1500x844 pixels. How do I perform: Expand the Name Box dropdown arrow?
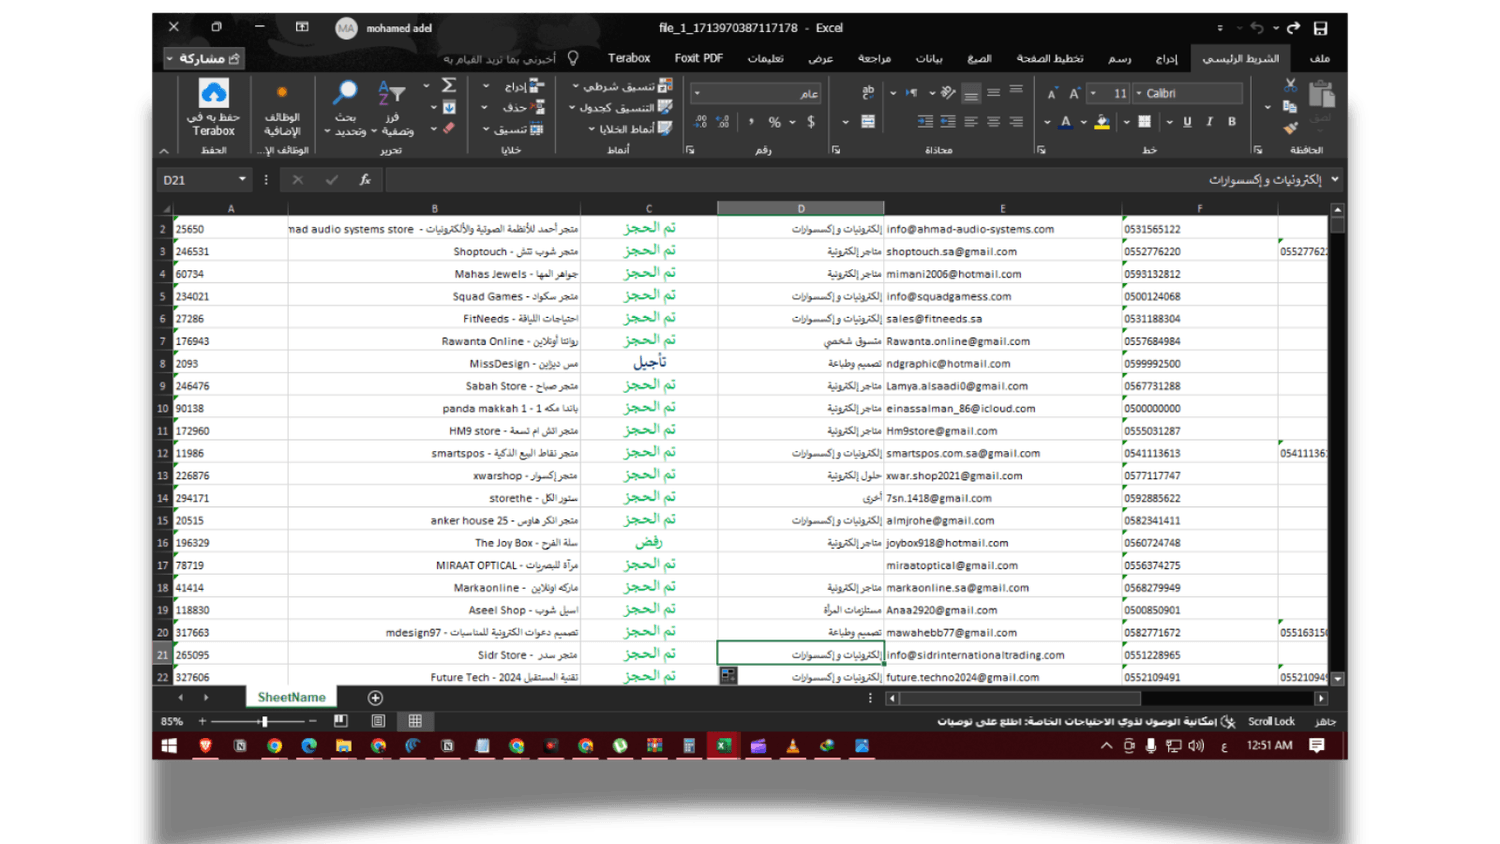click(242, 180)
